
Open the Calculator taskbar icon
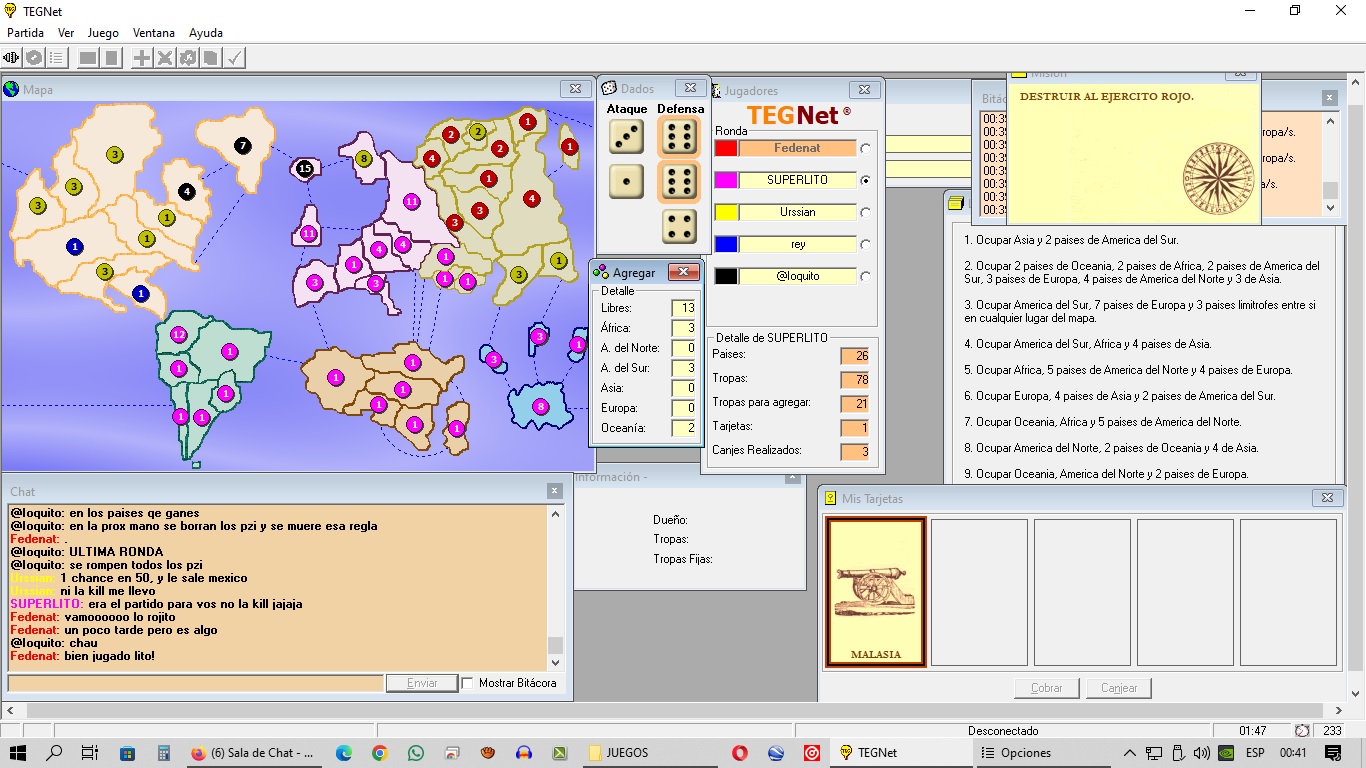point(163,753)
